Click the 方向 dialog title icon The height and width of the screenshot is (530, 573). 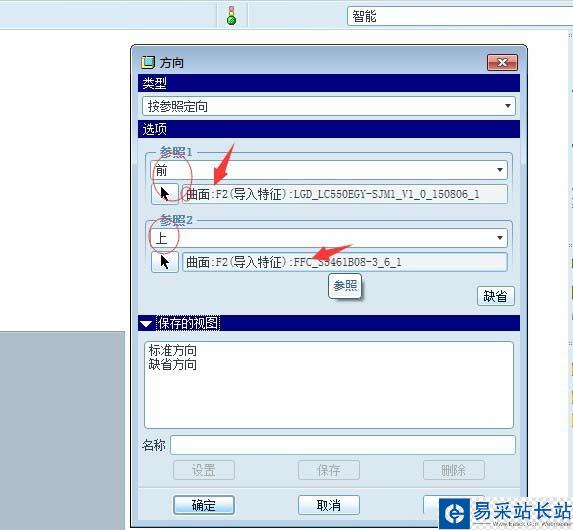[148, 63]
